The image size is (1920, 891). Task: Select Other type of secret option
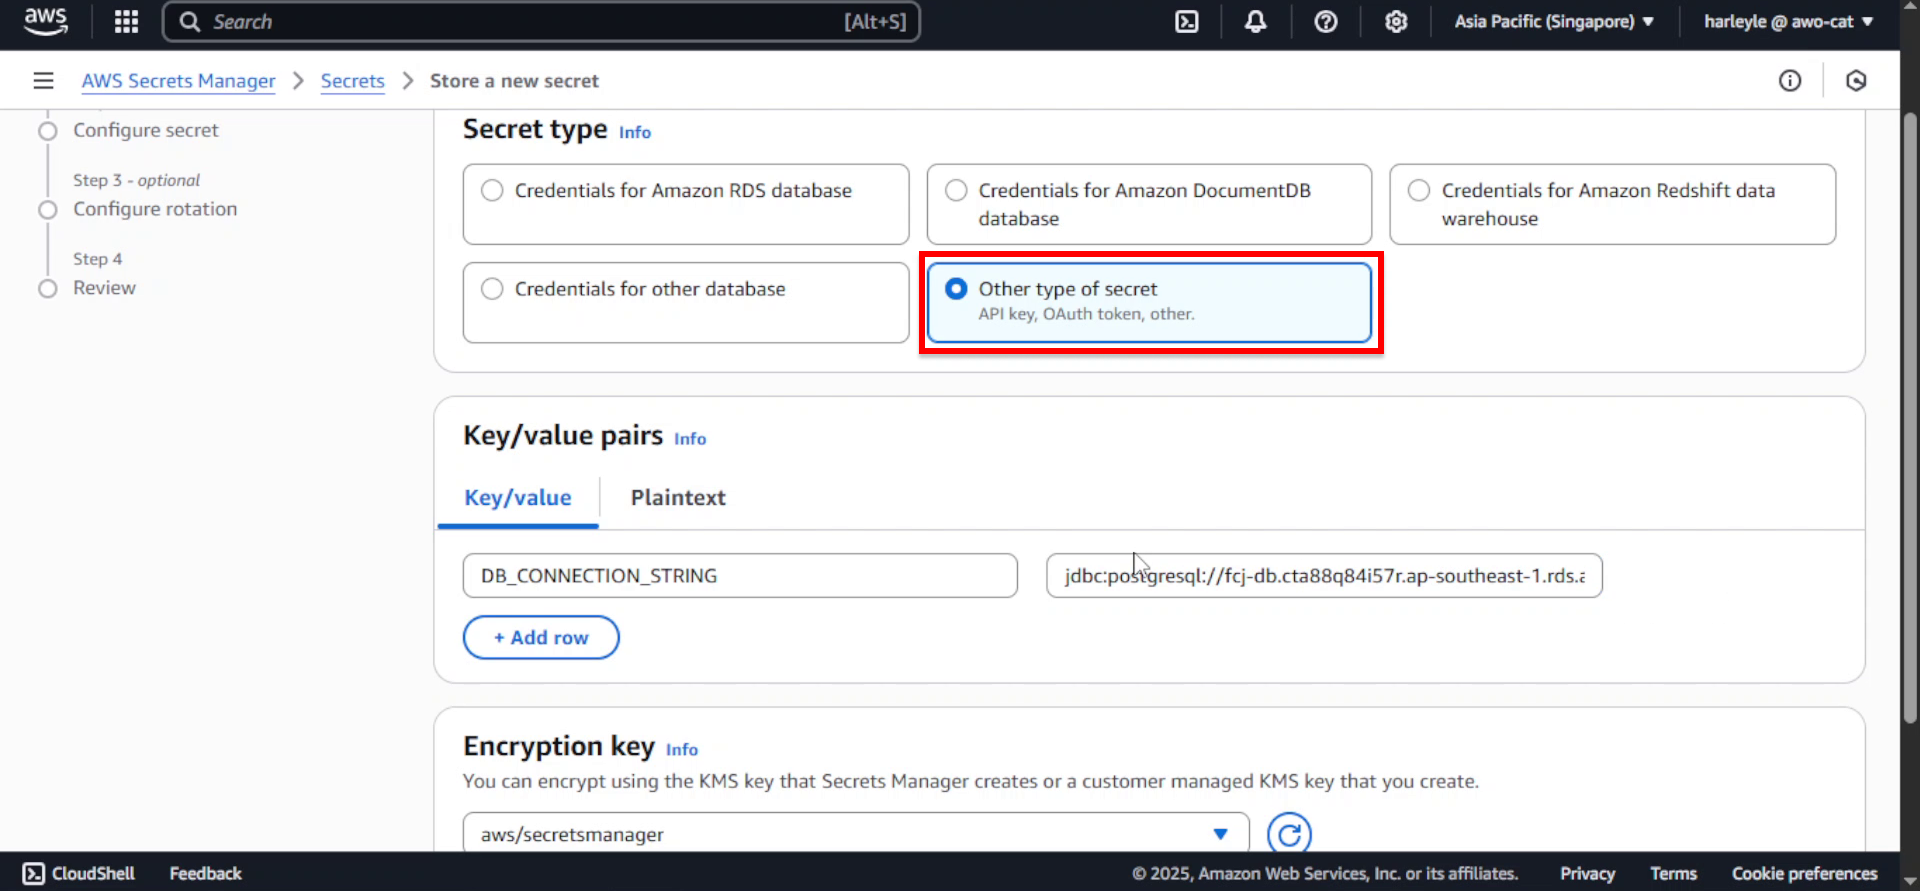pos(1149,302)
